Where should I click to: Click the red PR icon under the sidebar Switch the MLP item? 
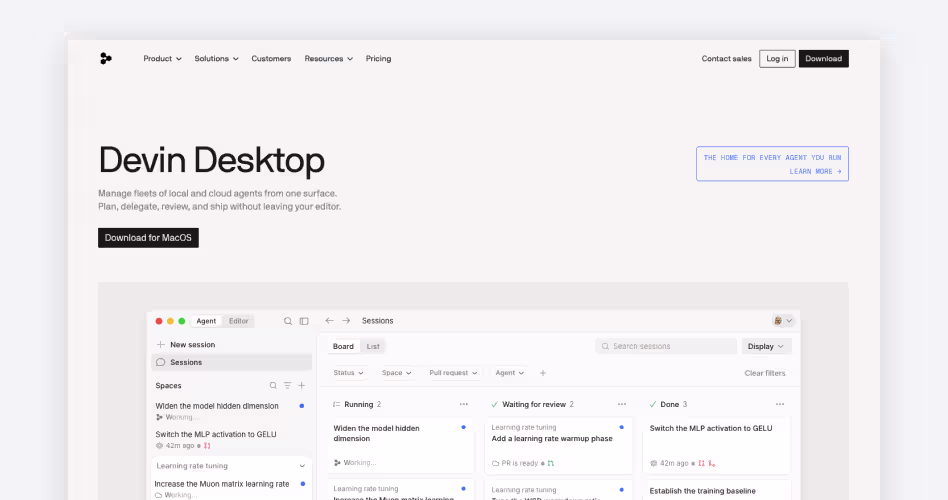pos(207,446)
